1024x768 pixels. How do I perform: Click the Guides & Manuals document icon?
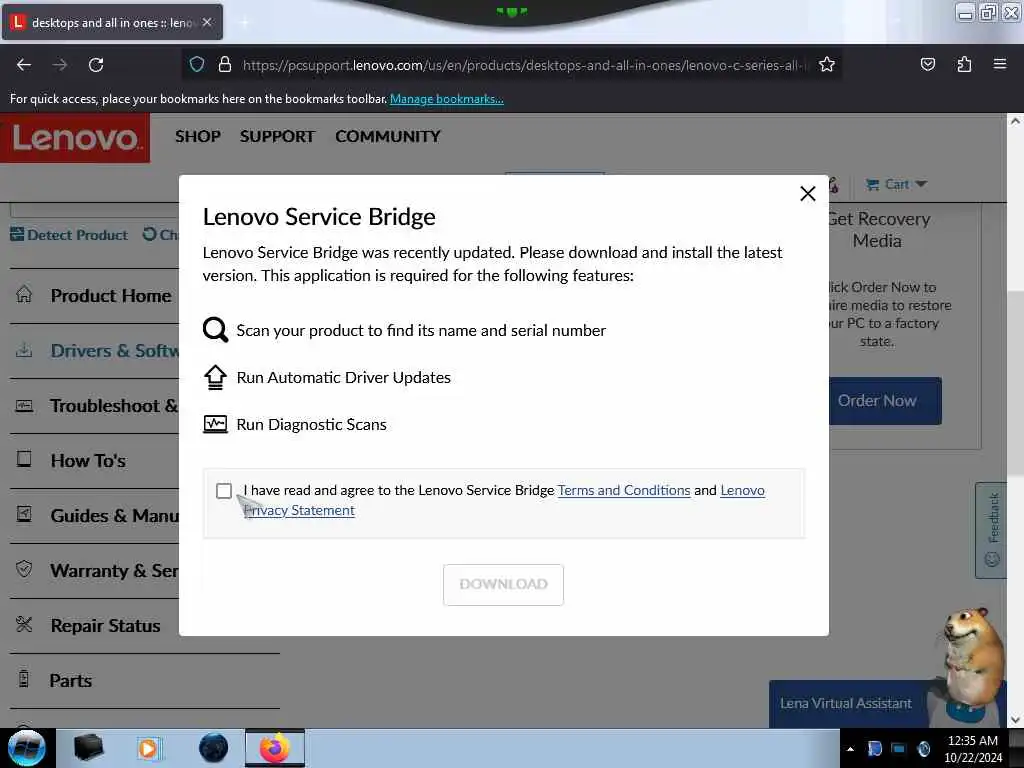pyautogui.click(x=24, y=514)
